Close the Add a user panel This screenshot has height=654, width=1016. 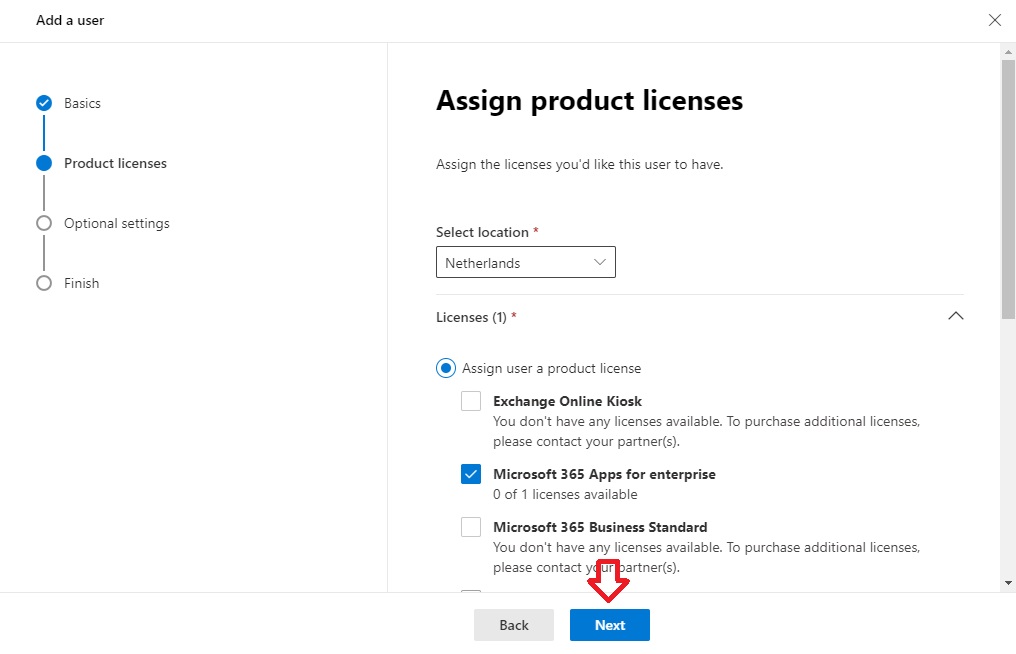[x=995, y=20]
